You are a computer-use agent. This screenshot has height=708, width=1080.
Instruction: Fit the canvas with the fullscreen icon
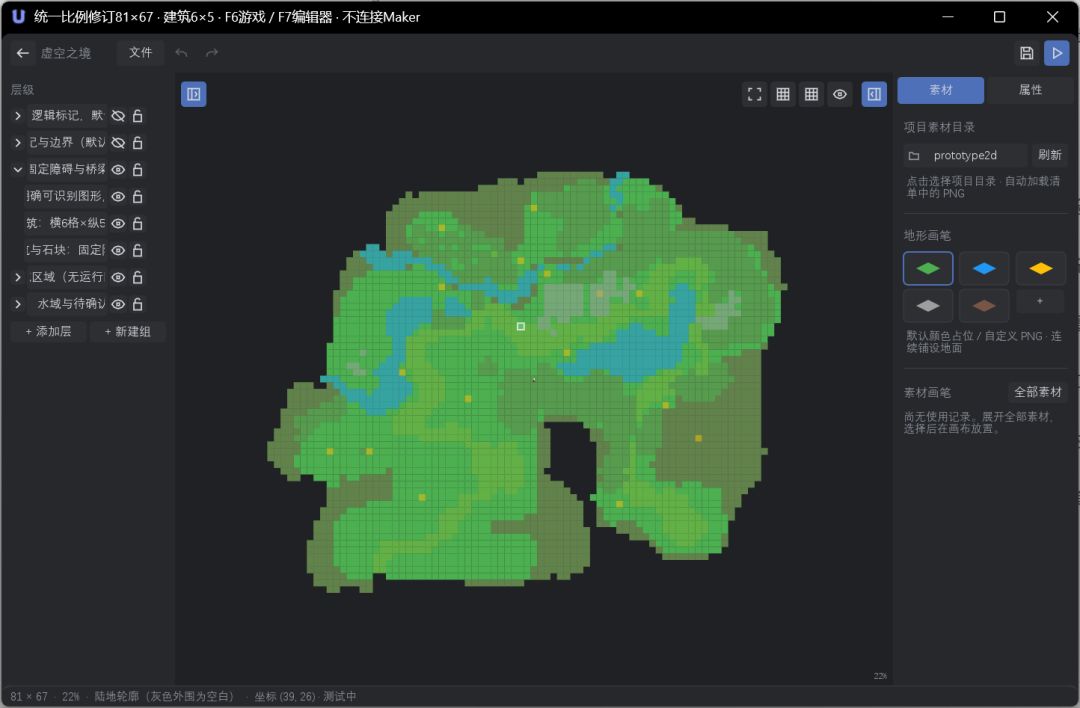(x=755, y=94)
